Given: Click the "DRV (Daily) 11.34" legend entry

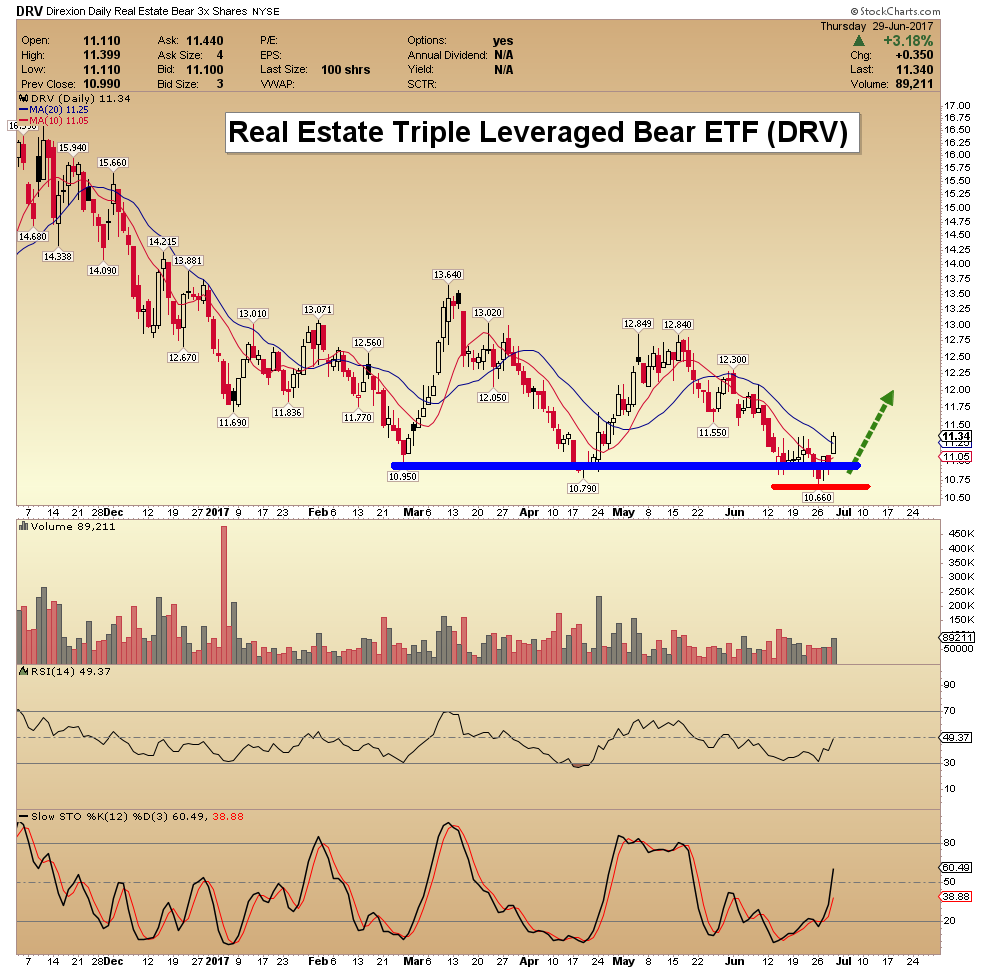Looking at the screenshot, I should (x=80, y=99).
